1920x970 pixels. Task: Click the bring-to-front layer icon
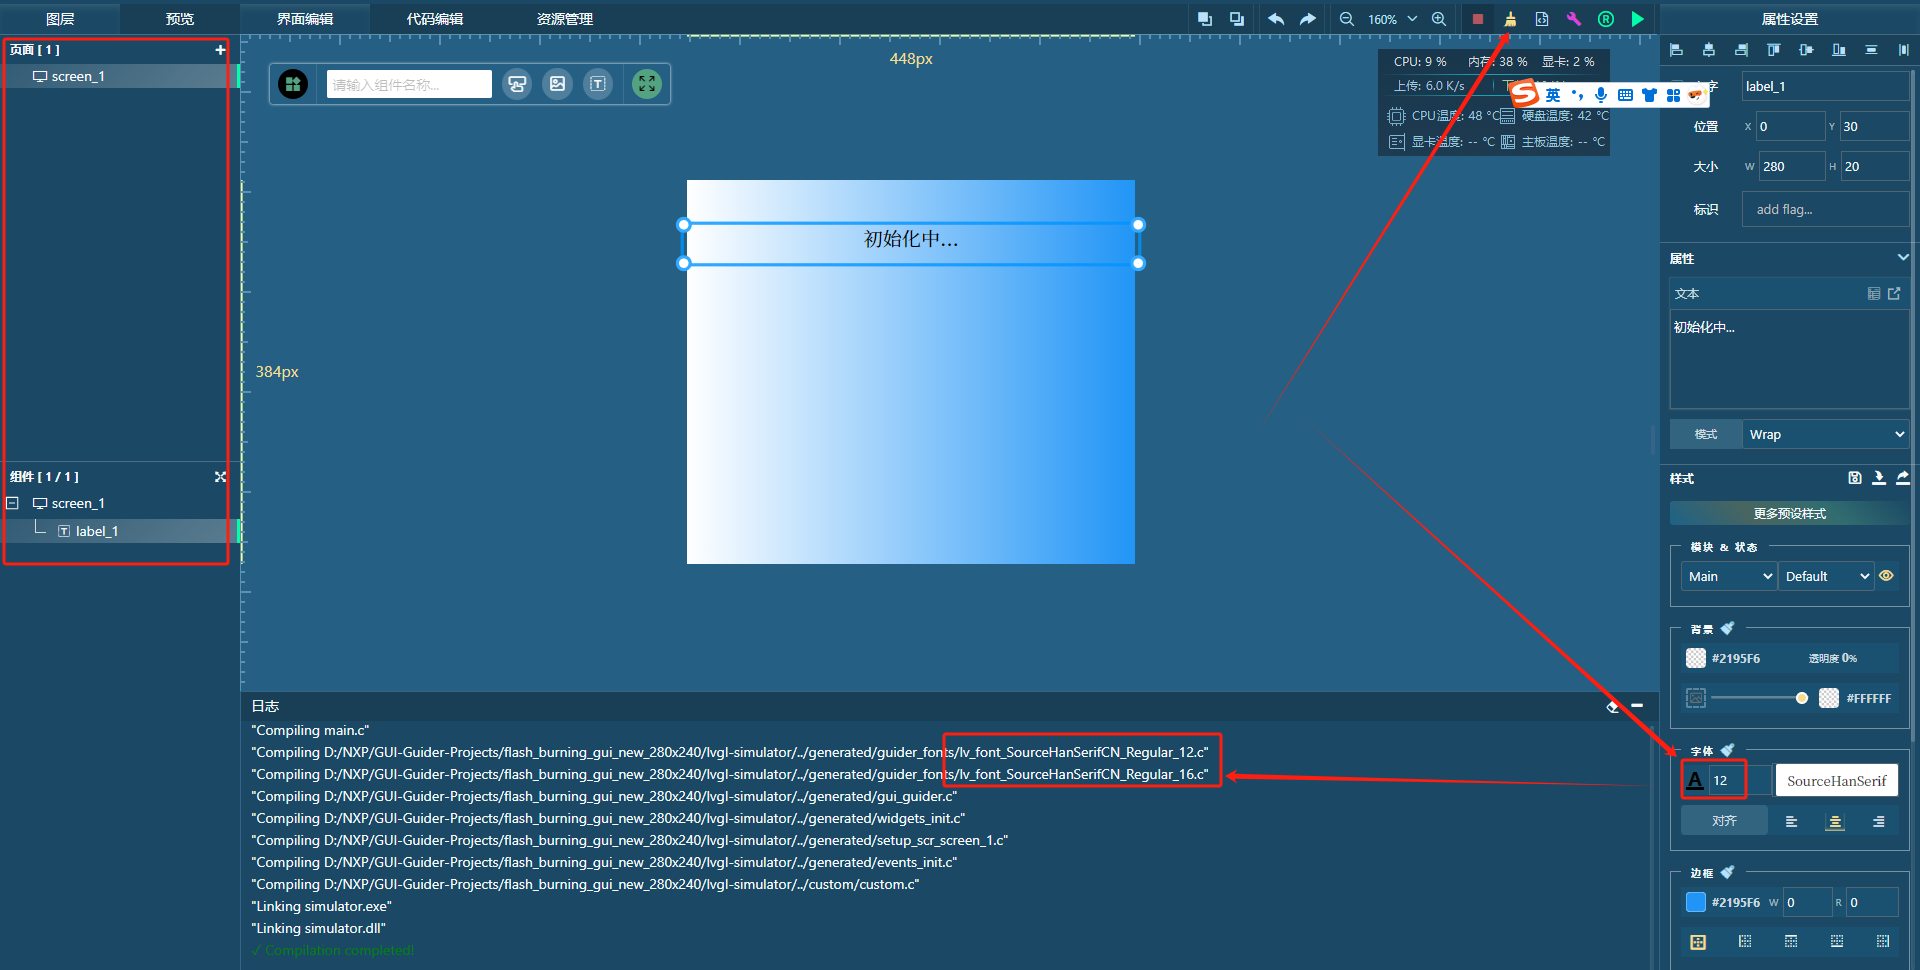(x=1205, y=19)
